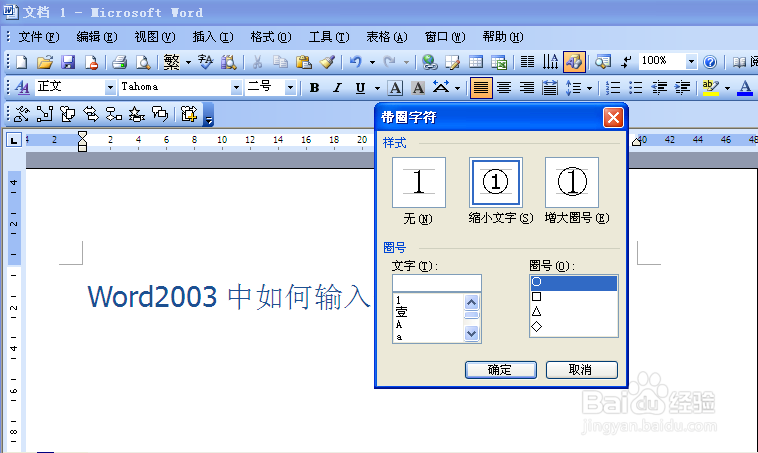Open Word help question mark icon
The image size is (758, 453).
(x=710, y=62)
